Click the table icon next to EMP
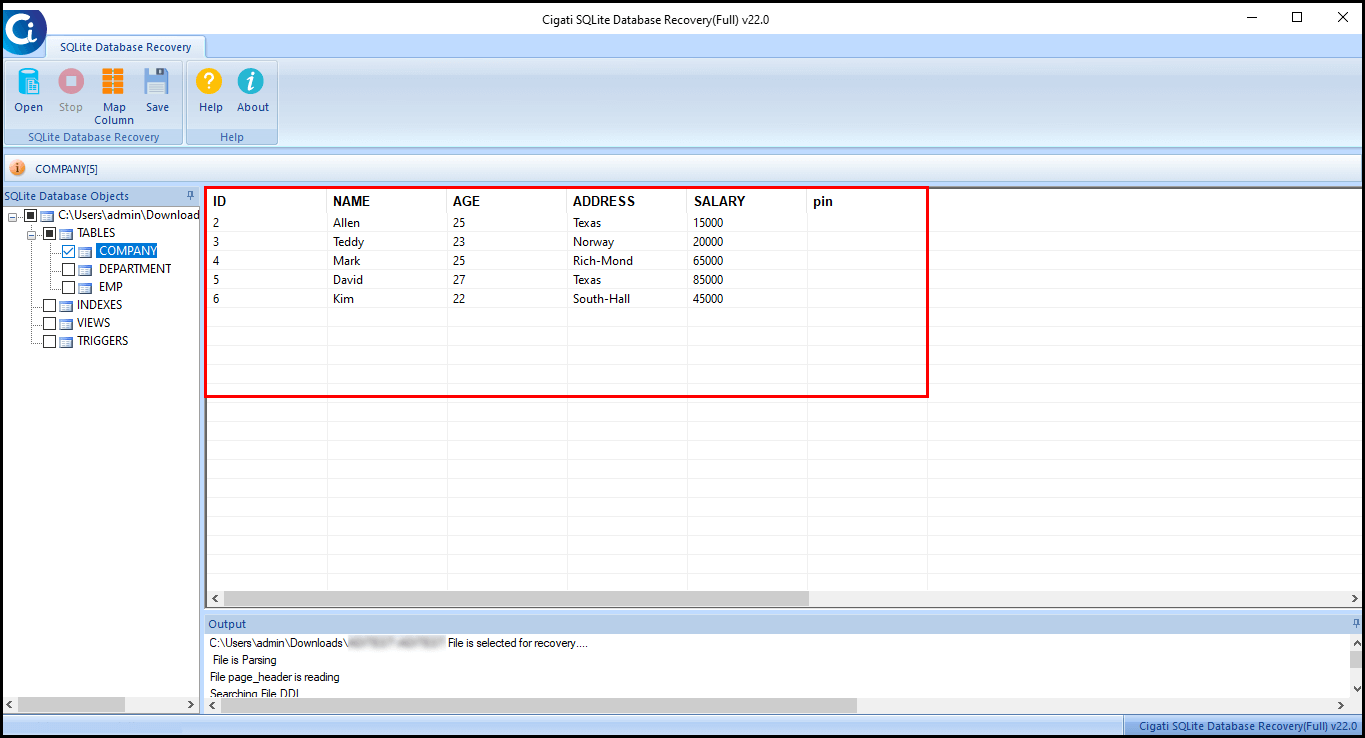The height and width of the screenshot is (738, 1365). click(x=86, y=287)
